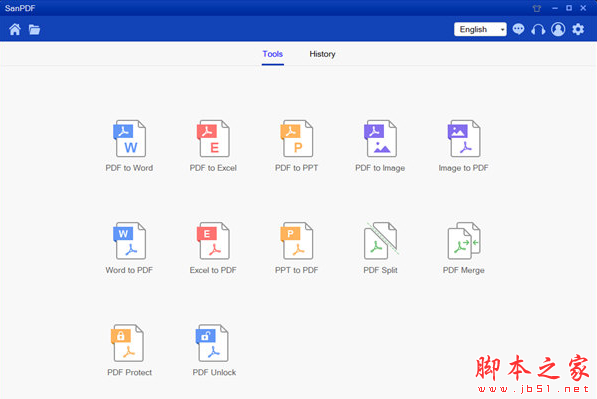The width and height of the screenshot is (597, 399).
Task: Expand the English language dropdown
Action: click(x=480, y=29)
